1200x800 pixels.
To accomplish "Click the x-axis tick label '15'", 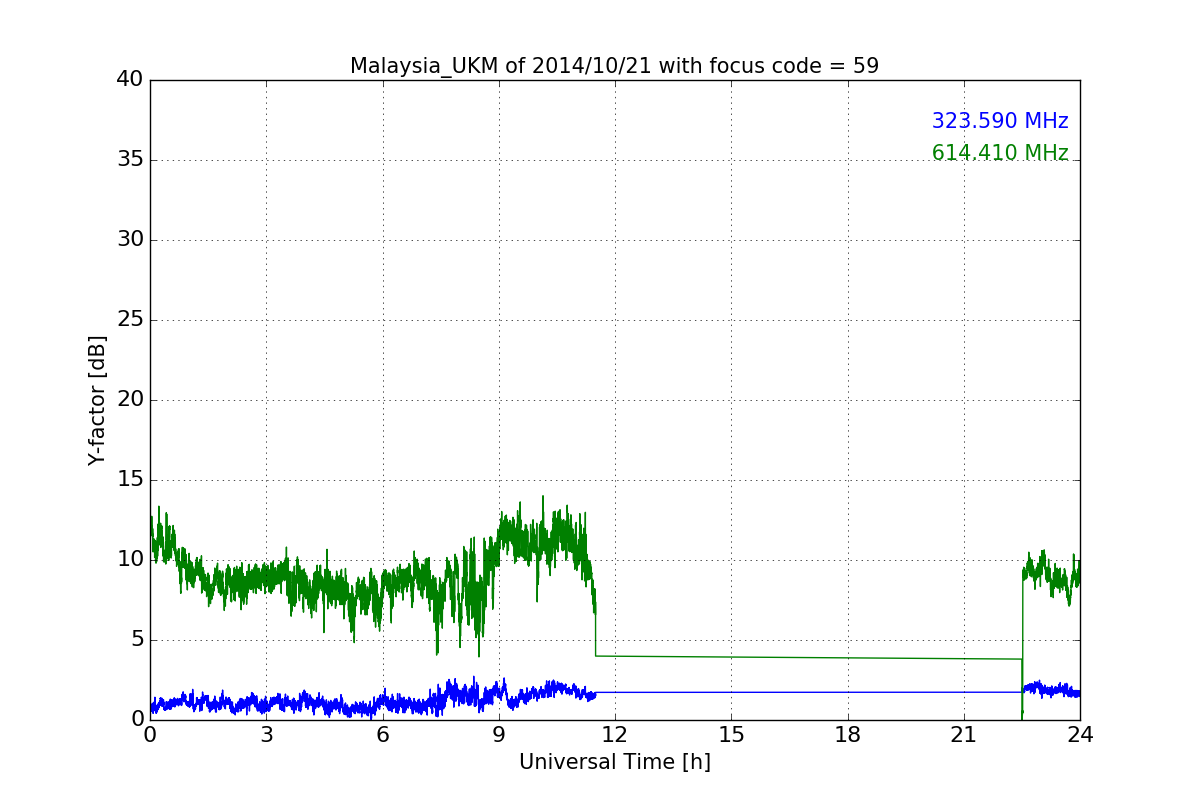I will (731, 735).
